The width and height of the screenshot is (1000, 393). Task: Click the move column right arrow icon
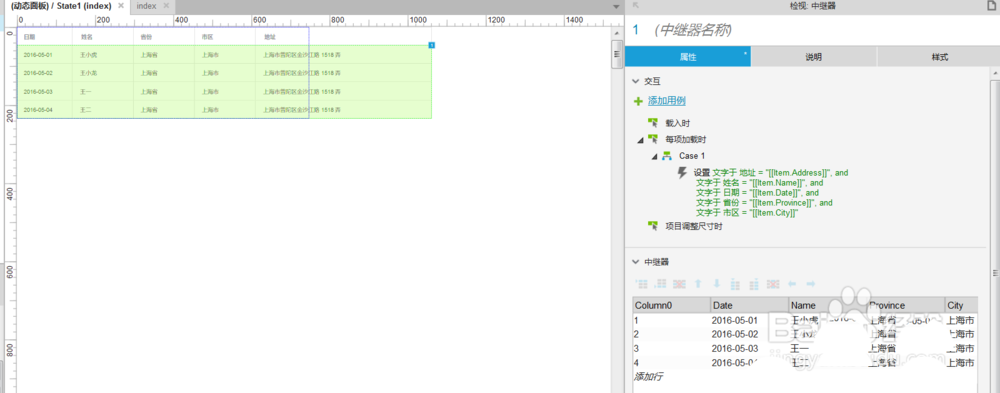pyautogui.click(x=811, y=283)
